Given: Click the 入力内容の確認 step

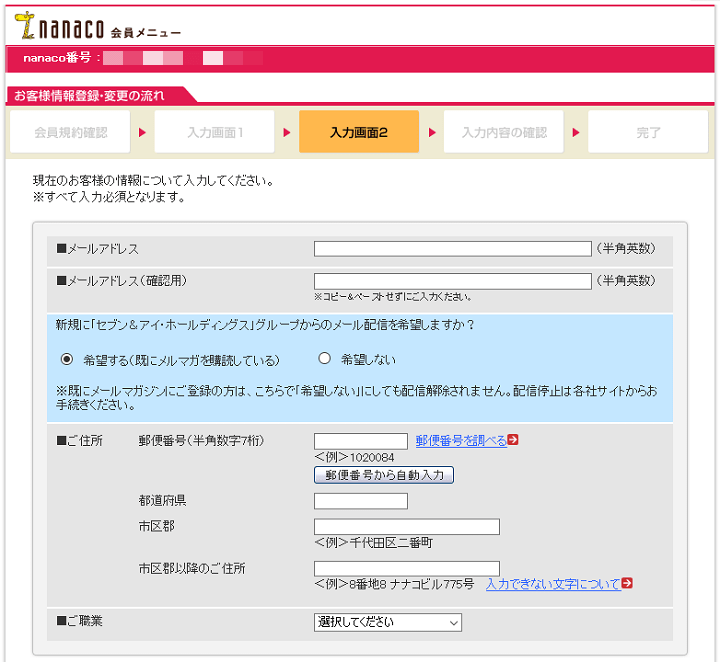Looking at the screenshot, I should (504, 132).
